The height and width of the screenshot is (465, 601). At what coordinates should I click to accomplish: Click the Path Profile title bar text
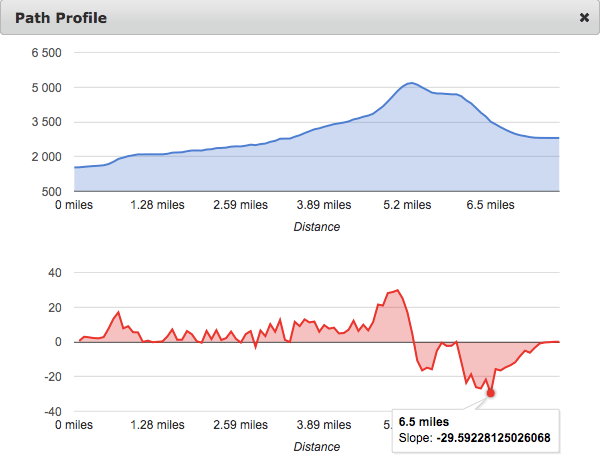click(x=61, y=18)
